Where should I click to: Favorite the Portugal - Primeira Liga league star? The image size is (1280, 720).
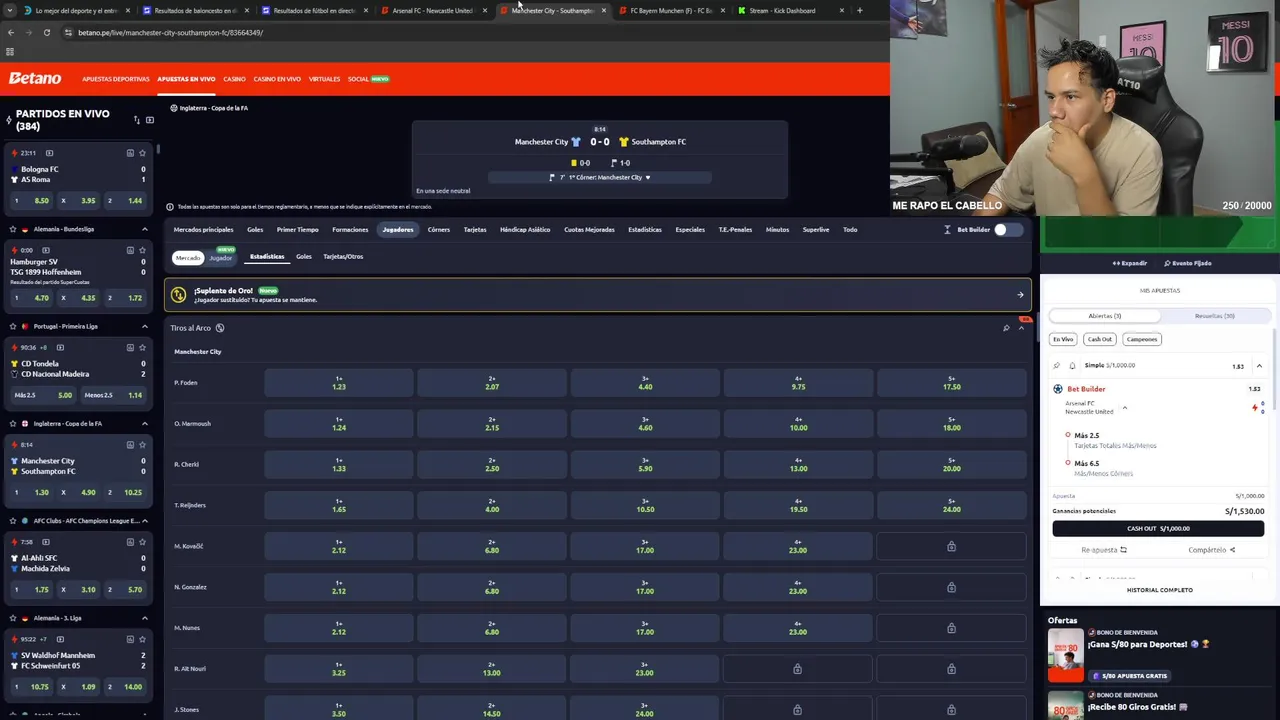pyautogui.click(x=12, y=326)
